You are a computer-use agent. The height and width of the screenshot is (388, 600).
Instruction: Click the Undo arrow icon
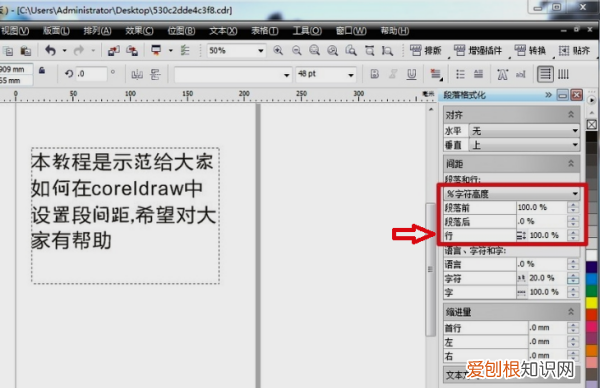tap(51, 51)
